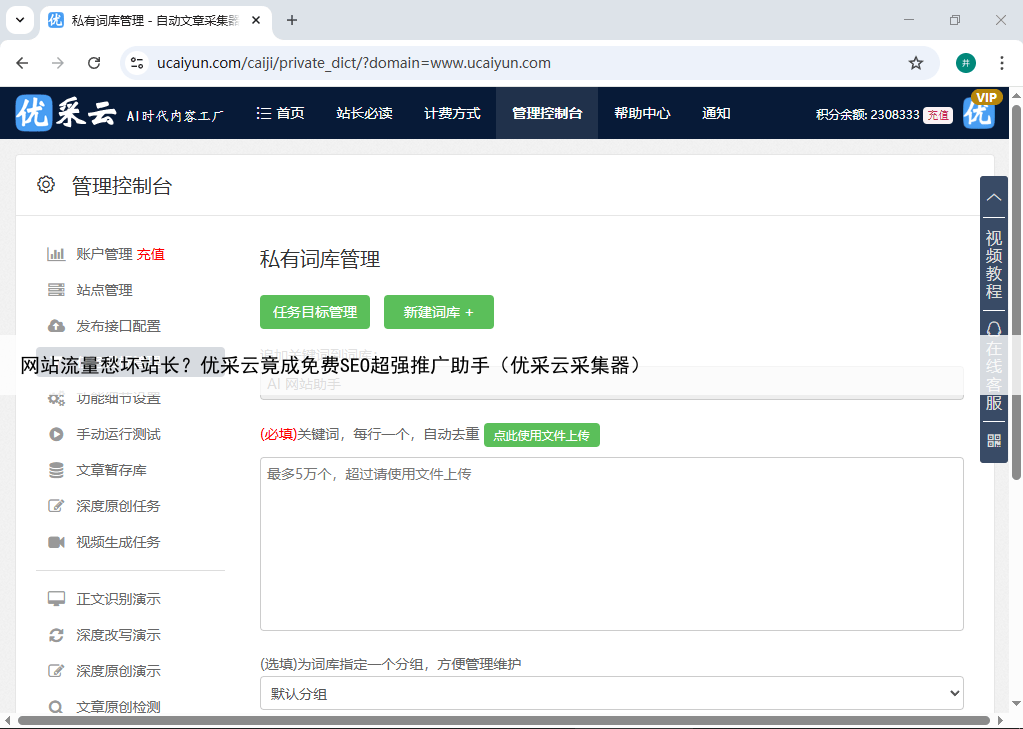Screen dimensions: 1023x729
Task: Click the 站点管理 sidebar icon
Action: [56, 290]
